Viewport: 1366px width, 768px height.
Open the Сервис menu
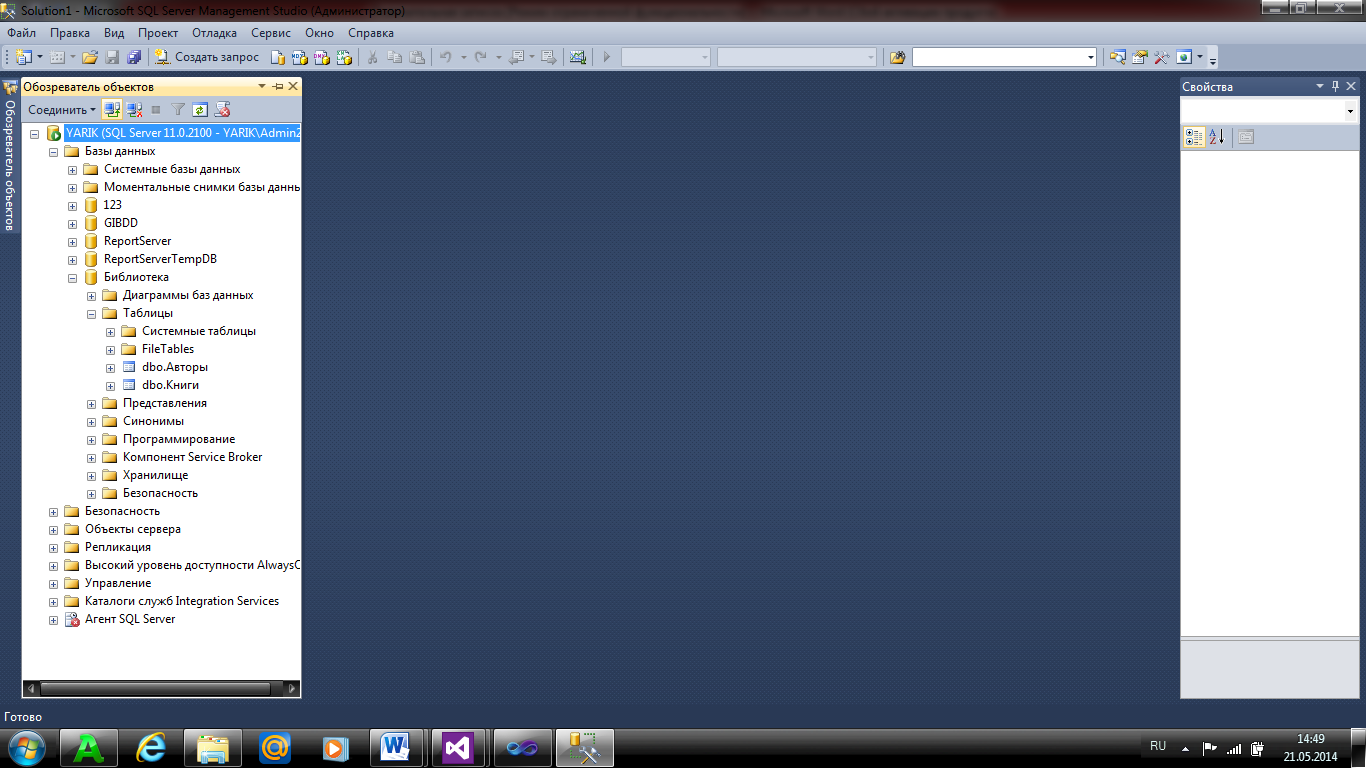click(x=271, y=33)
